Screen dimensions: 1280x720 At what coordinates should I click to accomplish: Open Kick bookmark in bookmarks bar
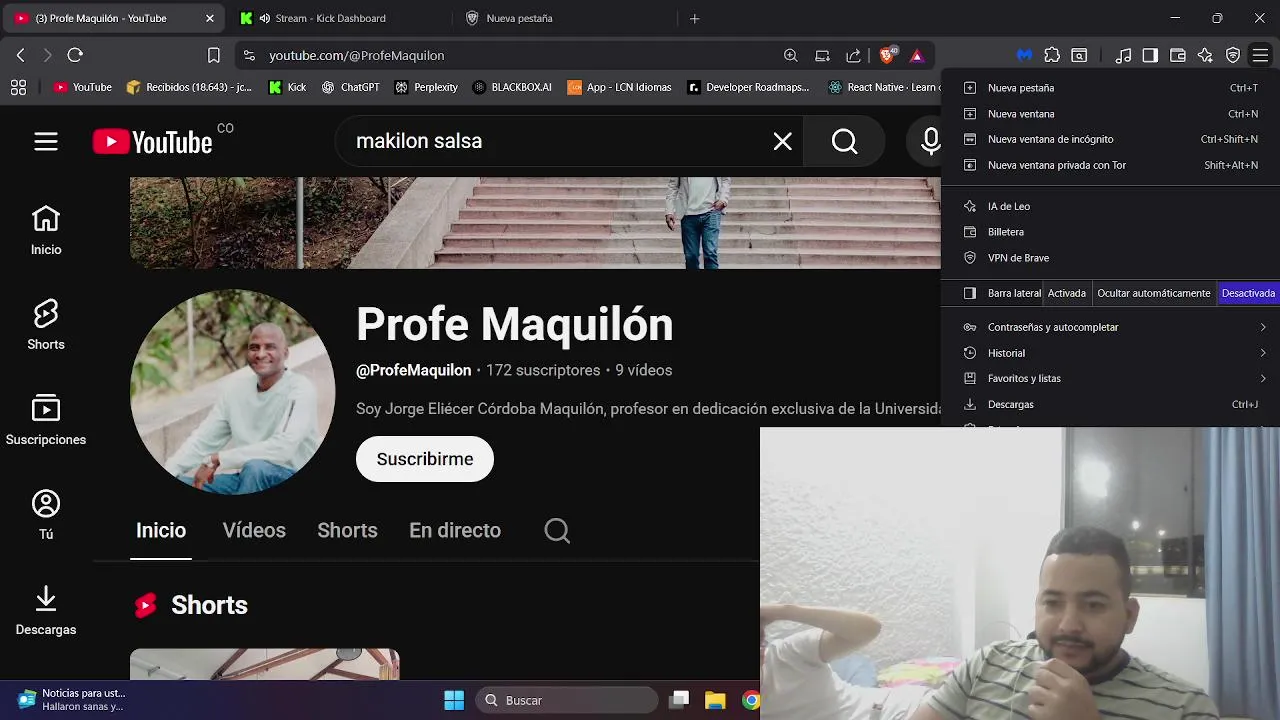[287, 87]
